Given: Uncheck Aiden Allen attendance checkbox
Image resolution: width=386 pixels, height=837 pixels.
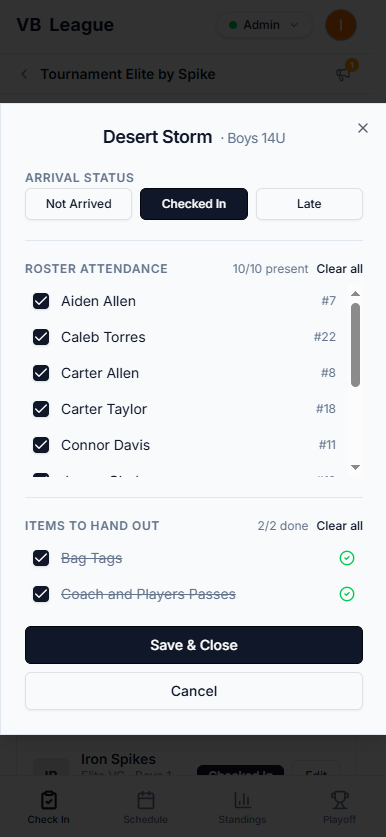Looking at the screenshot, I should [41, 301].
